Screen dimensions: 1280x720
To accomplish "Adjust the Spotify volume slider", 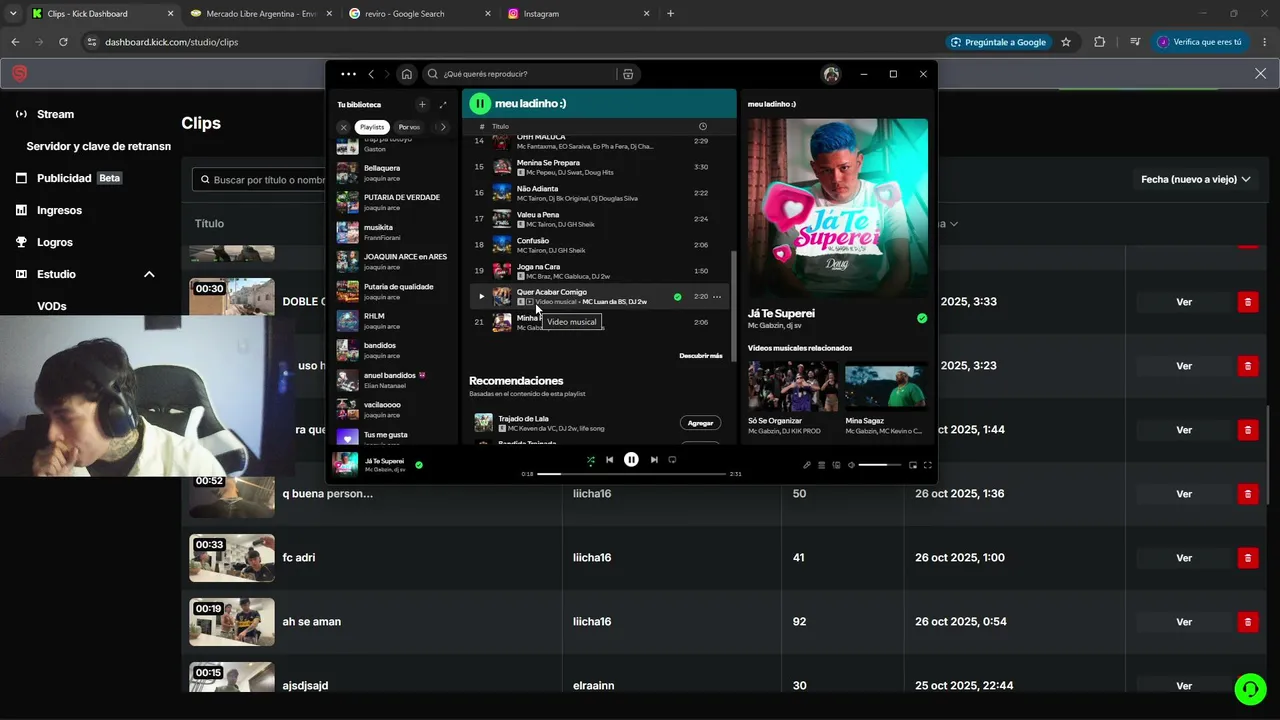I will (x=880, y=465).
